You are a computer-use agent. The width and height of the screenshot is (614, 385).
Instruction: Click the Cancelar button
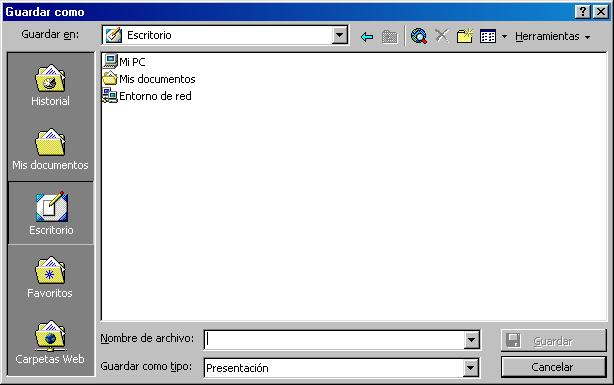pyautogui.click(x=553, y=367)
